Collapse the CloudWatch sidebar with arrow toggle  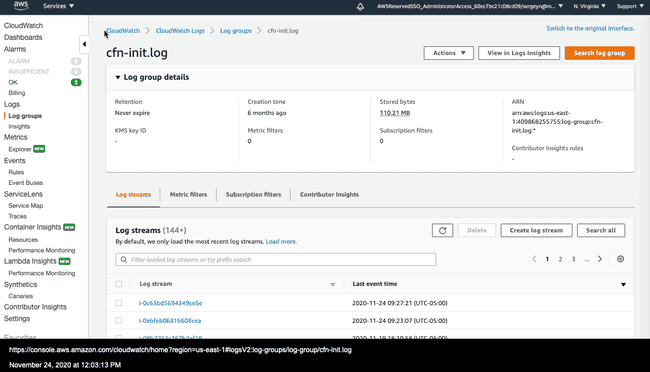coord(84,44)
